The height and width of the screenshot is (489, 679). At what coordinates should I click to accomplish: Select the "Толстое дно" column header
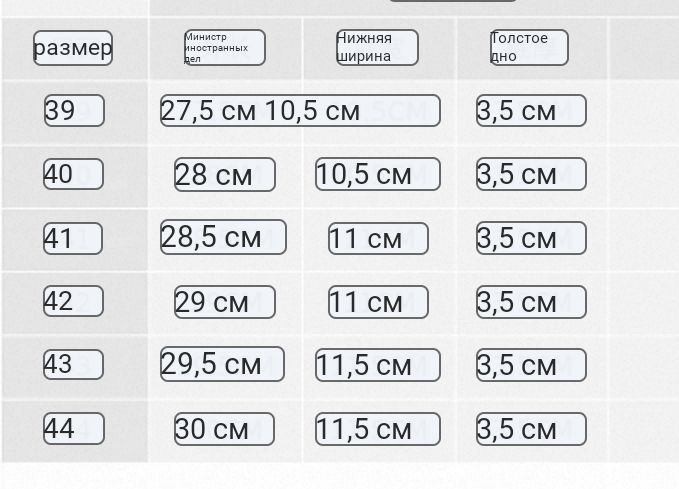(529, 48)
